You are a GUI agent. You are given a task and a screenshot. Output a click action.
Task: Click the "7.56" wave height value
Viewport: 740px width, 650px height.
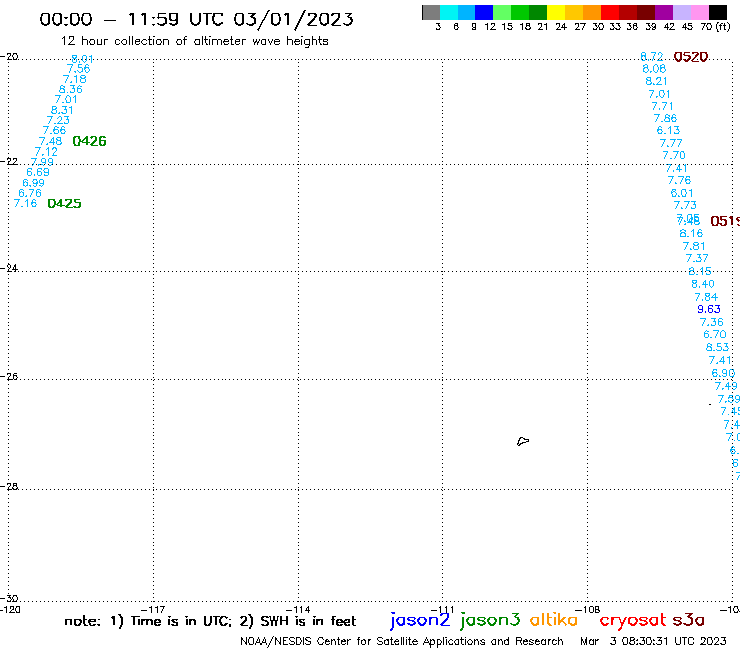coord(78,69)
